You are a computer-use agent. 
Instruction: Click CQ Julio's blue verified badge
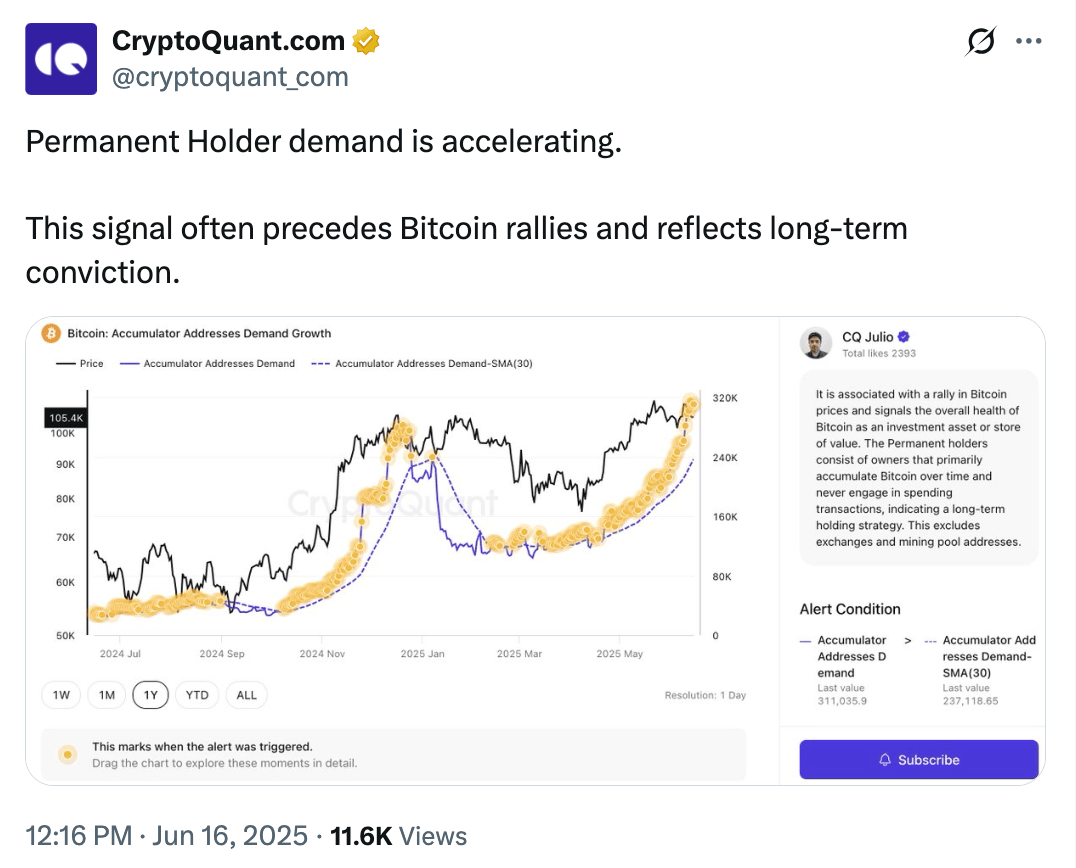(x=904, y=337)
